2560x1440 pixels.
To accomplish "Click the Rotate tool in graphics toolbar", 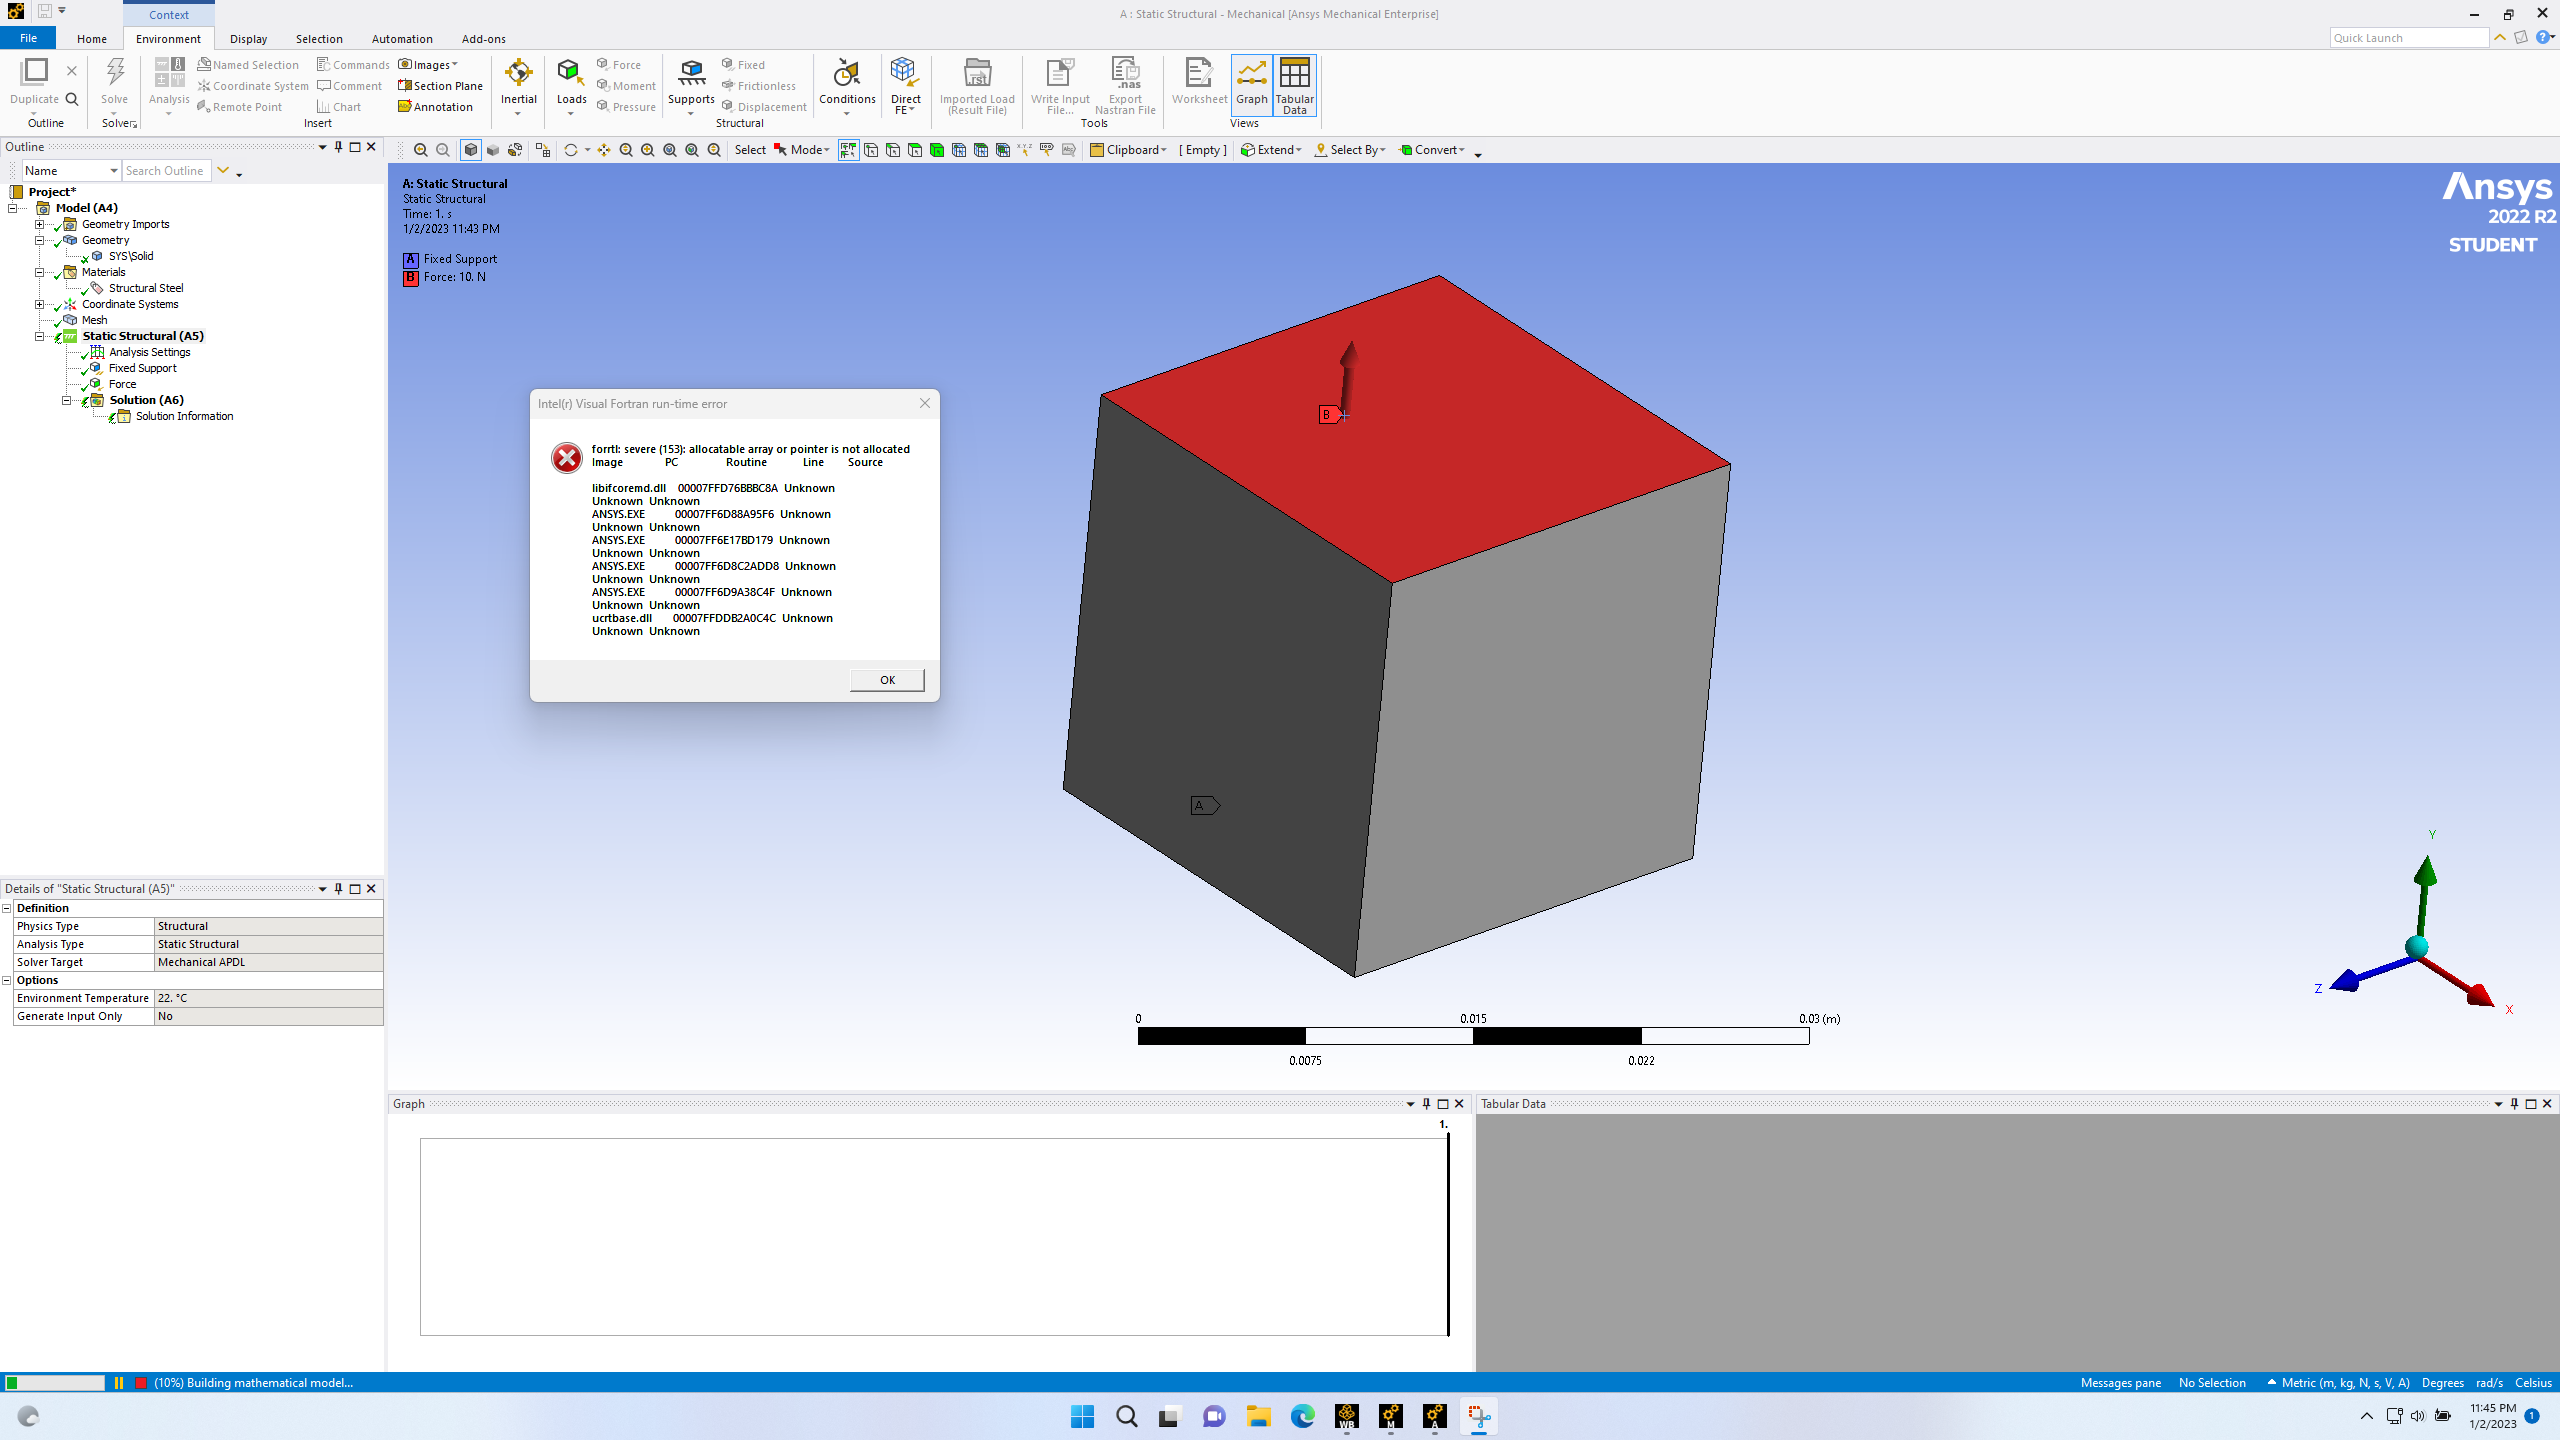I will [571, 150].
